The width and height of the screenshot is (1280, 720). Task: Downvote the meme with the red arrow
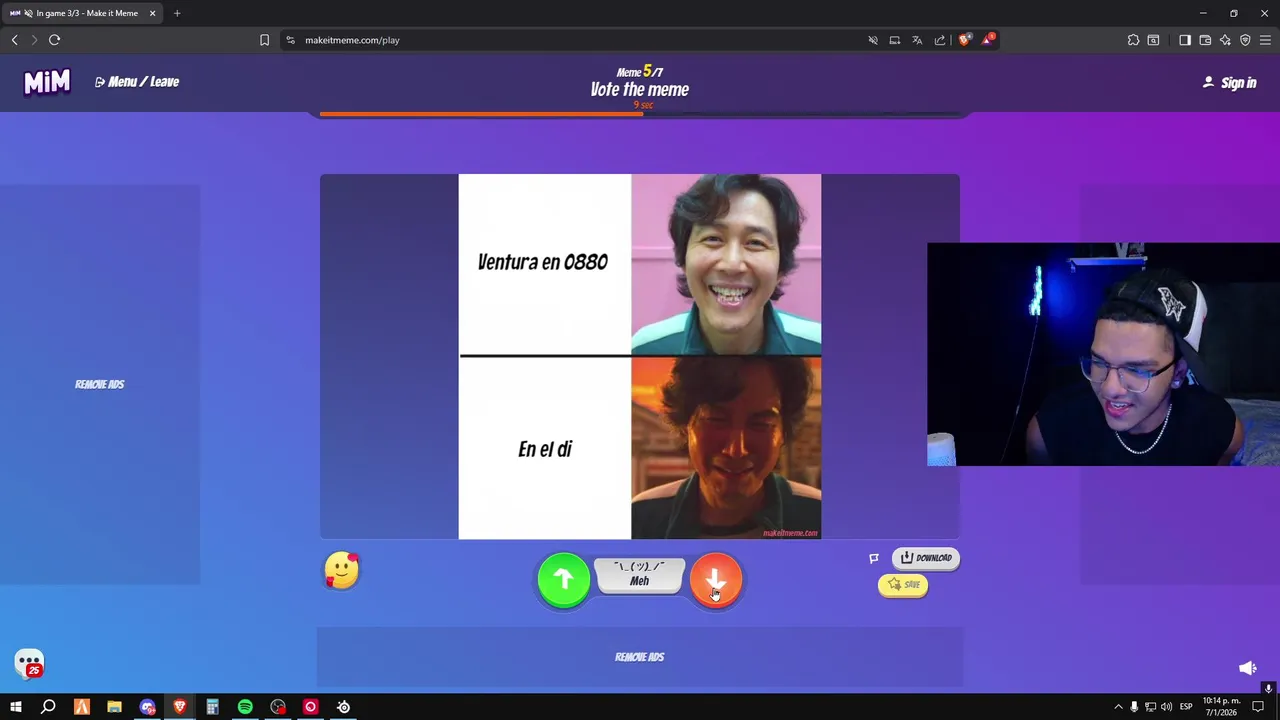pos(716,580)
